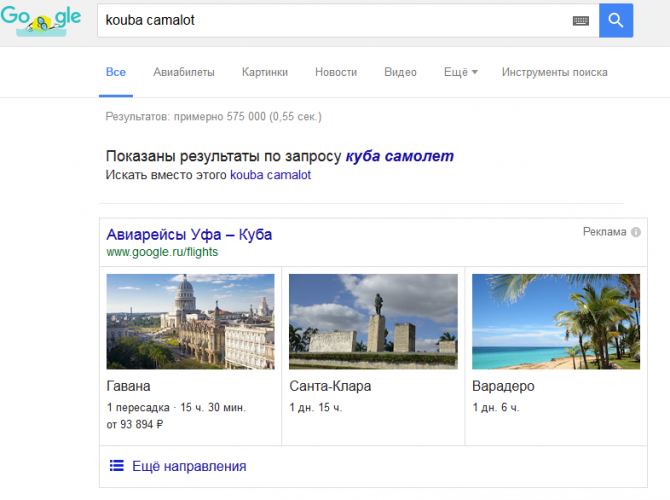Image resolution: width=670 pixels, height=500 pixels.
Task: Click the Санта-Клара monument photo
Action: point(373,321)
